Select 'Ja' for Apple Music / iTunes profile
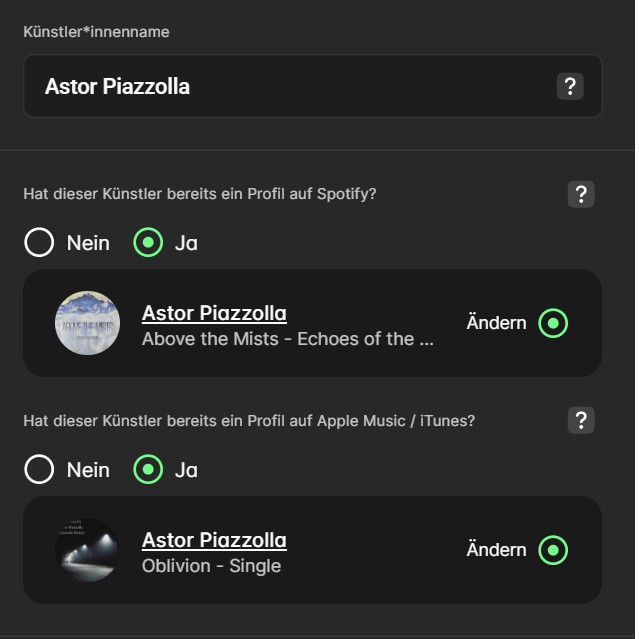639x639 pixels. pyautogui.click(x=148, y=469)
